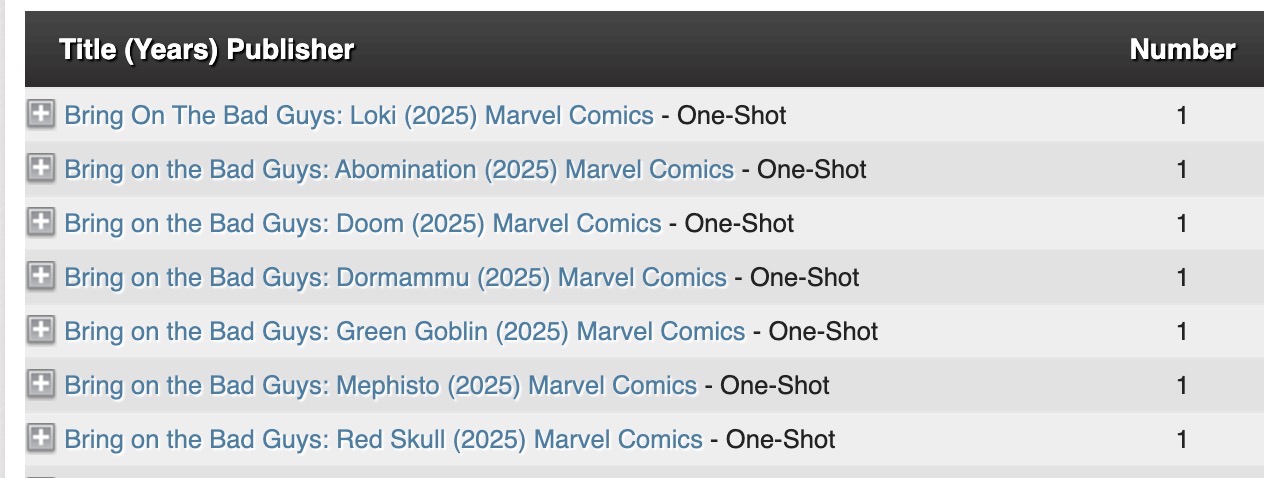
Task: Sort by Title (Years) Publisher header
Action: pos(206,49)
